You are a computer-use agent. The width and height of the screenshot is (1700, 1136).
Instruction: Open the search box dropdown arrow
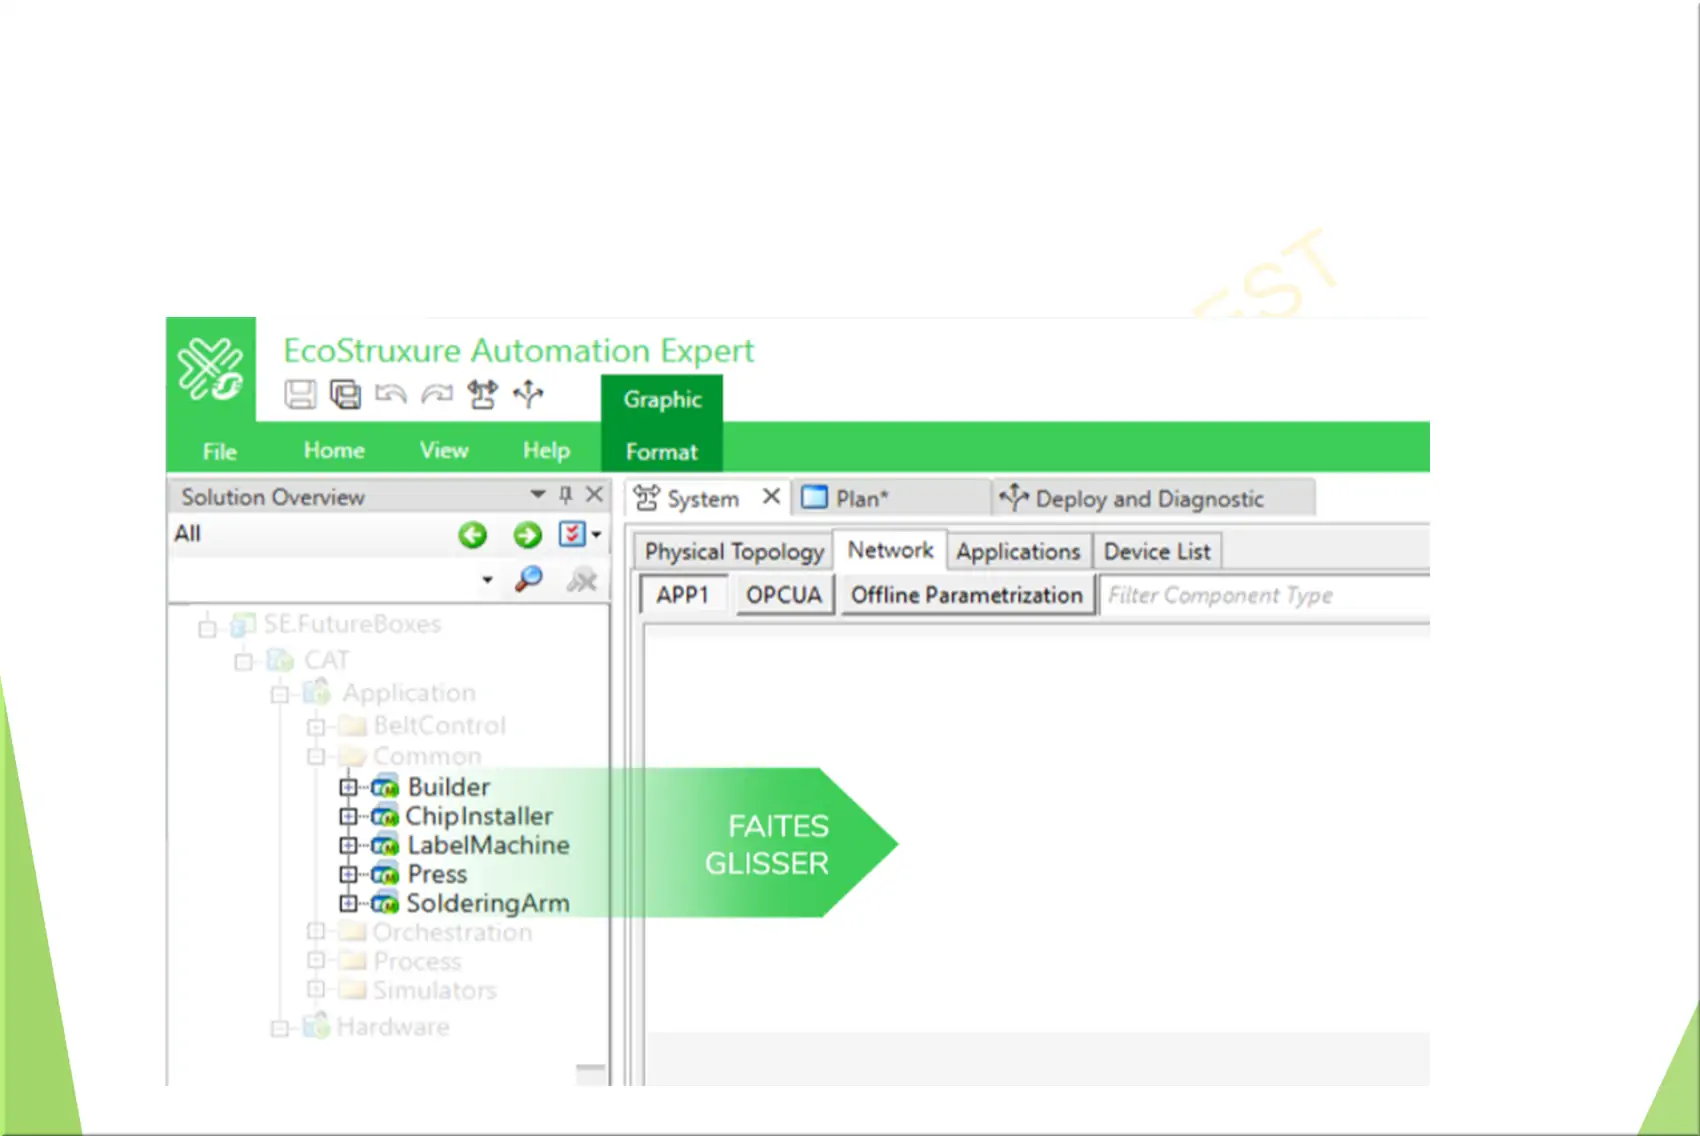click(487, 580)
